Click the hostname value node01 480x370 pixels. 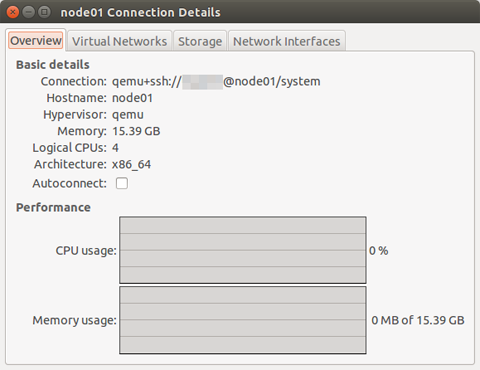[132, 98]
